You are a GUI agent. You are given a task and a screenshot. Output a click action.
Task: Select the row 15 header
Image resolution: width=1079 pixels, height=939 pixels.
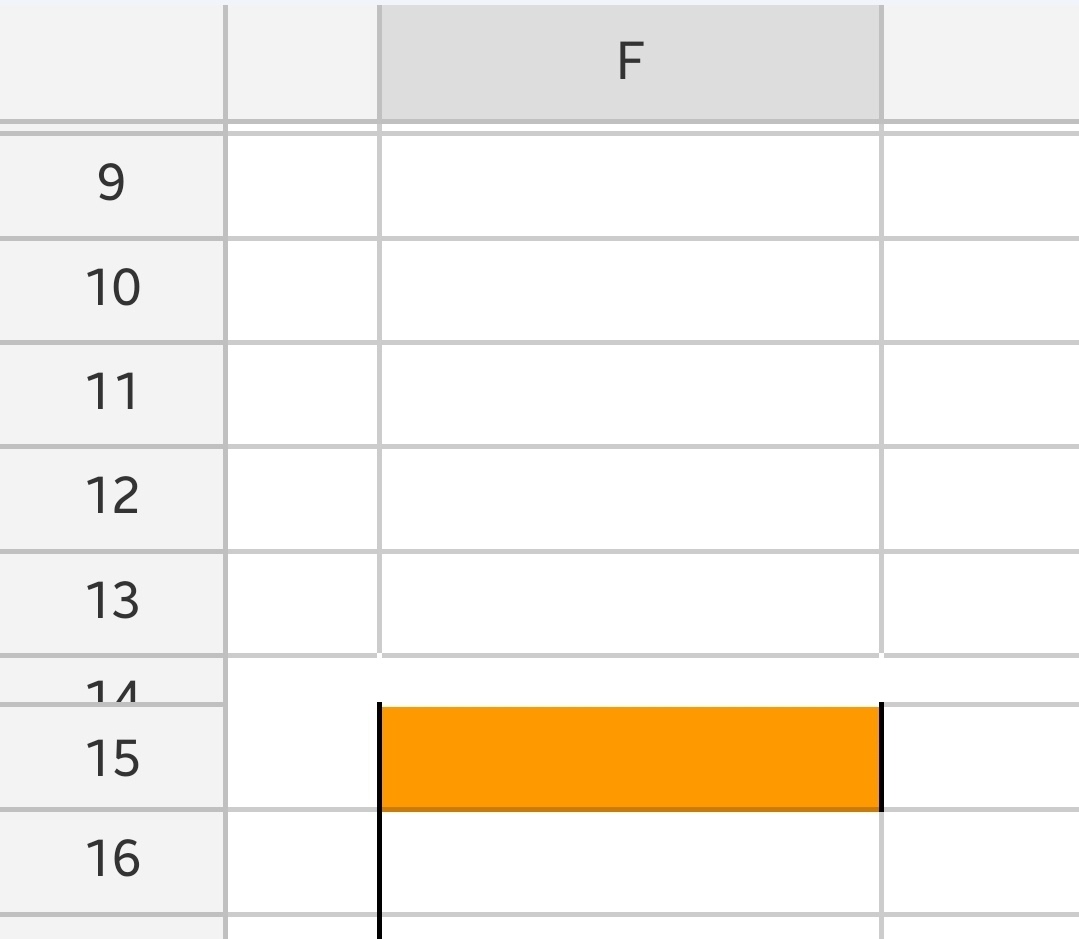tap(111, 757)
